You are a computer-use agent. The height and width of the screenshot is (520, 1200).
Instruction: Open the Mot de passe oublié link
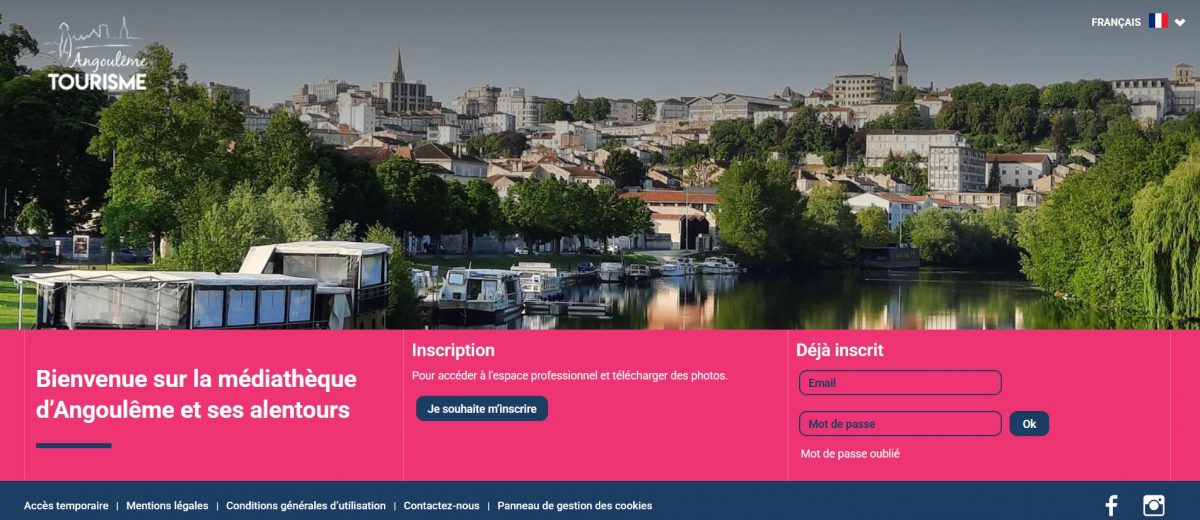click(x=850, y=454)
